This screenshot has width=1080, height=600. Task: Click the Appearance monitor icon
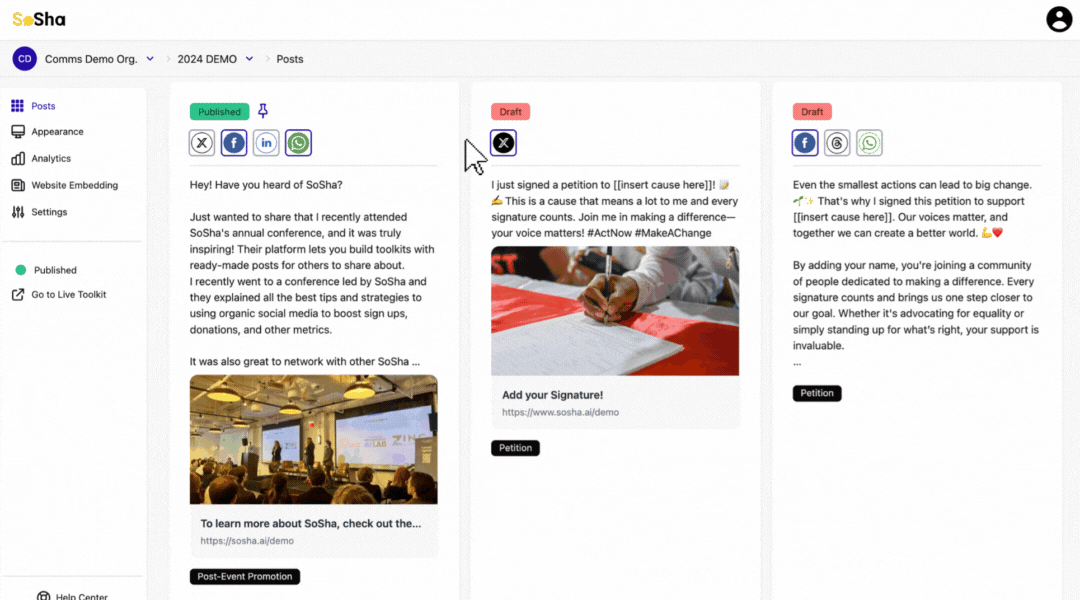point(18,132)
